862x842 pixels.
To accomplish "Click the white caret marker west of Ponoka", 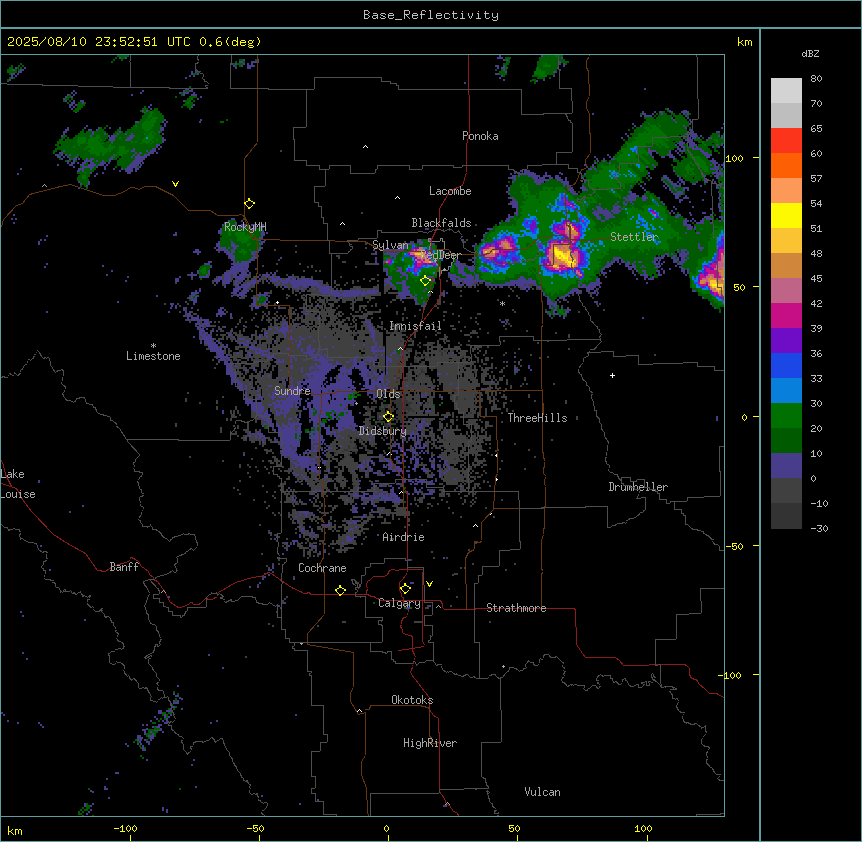I will point(365,147).
